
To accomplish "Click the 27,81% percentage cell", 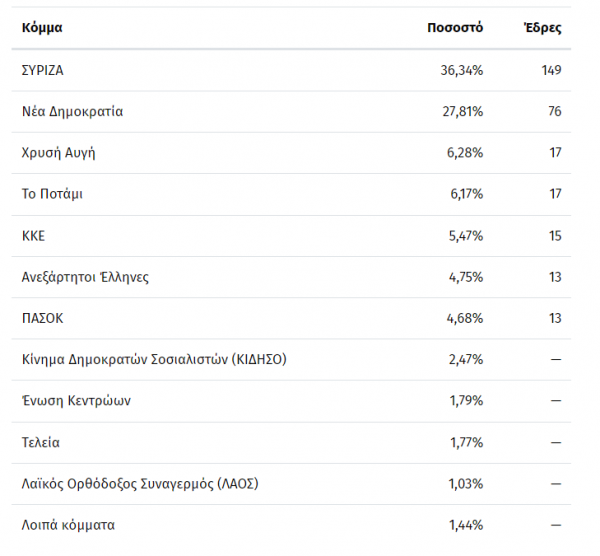I will 462,112.
